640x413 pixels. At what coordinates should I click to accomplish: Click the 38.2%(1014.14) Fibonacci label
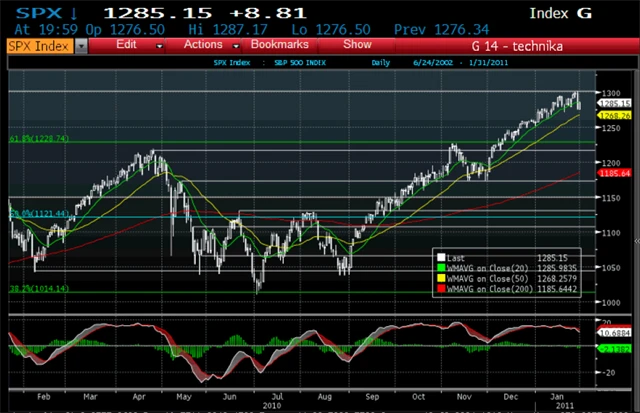tap(39, 289)
